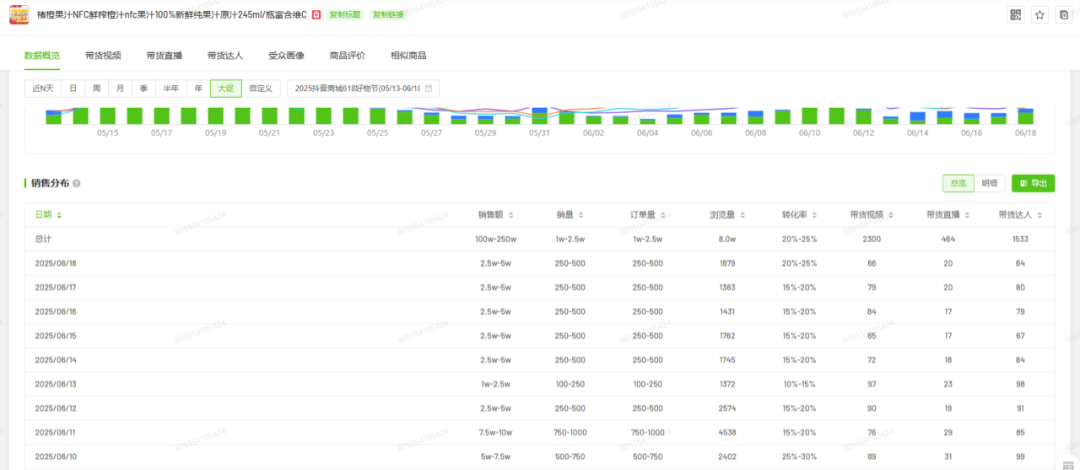Select the 大促 time range option

tap(225, 89)
